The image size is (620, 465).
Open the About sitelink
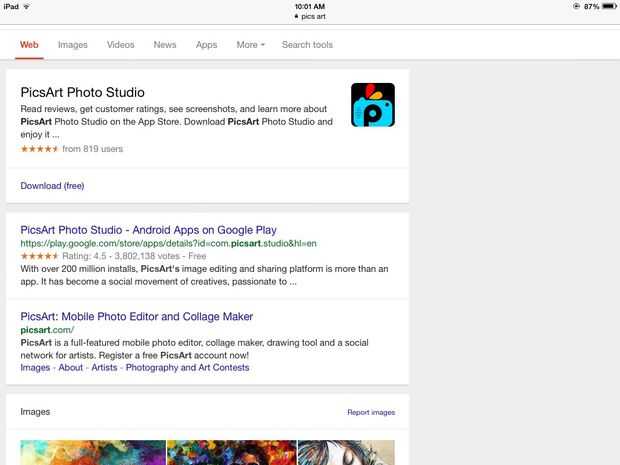71,368
